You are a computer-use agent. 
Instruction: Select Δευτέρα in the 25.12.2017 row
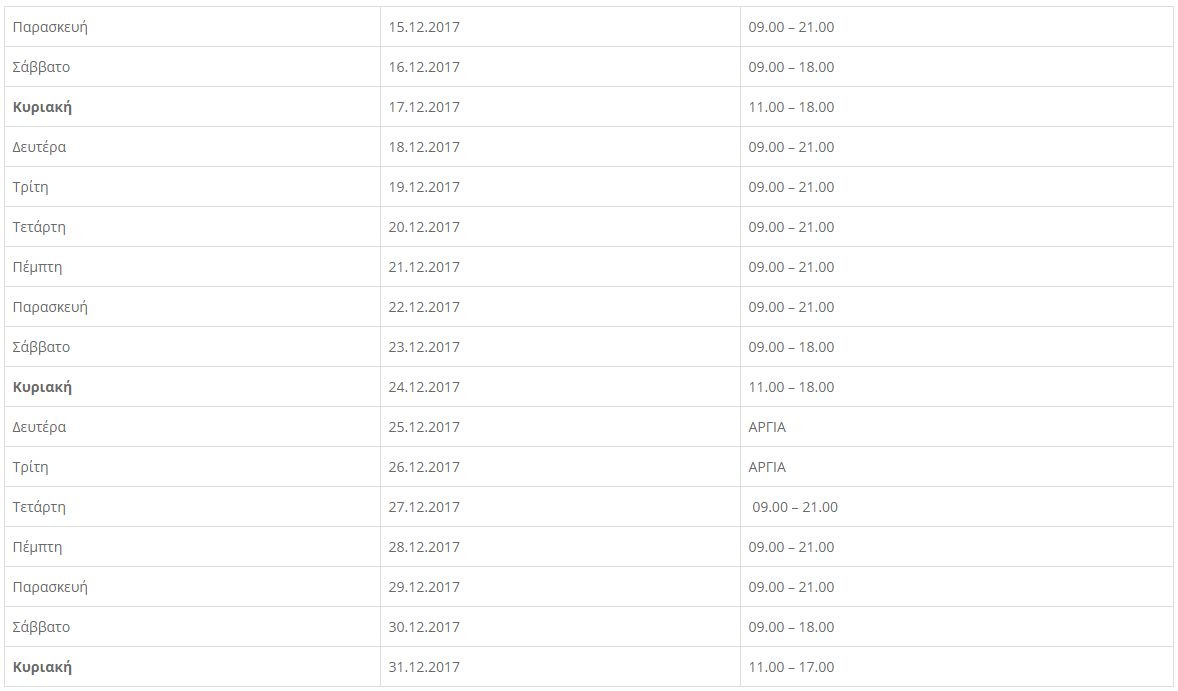click(39, 427)
